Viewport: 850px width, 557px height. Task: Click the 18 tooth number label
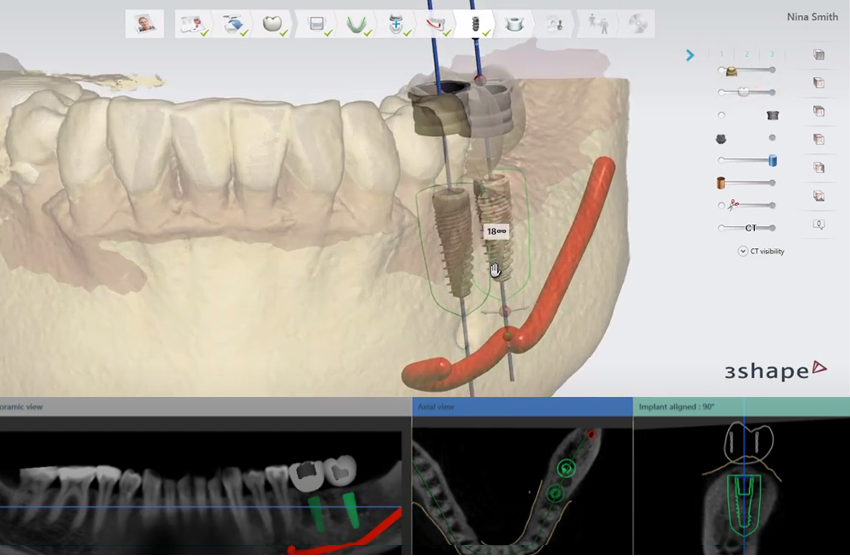pyautogui.click(x=496, y=231)
